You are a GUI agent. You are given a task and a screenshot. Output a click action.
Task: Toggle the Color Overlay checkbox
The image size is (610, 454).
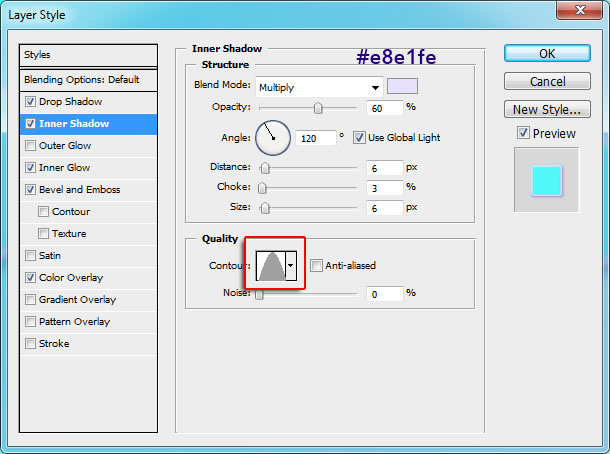click(x=30, y=277)
